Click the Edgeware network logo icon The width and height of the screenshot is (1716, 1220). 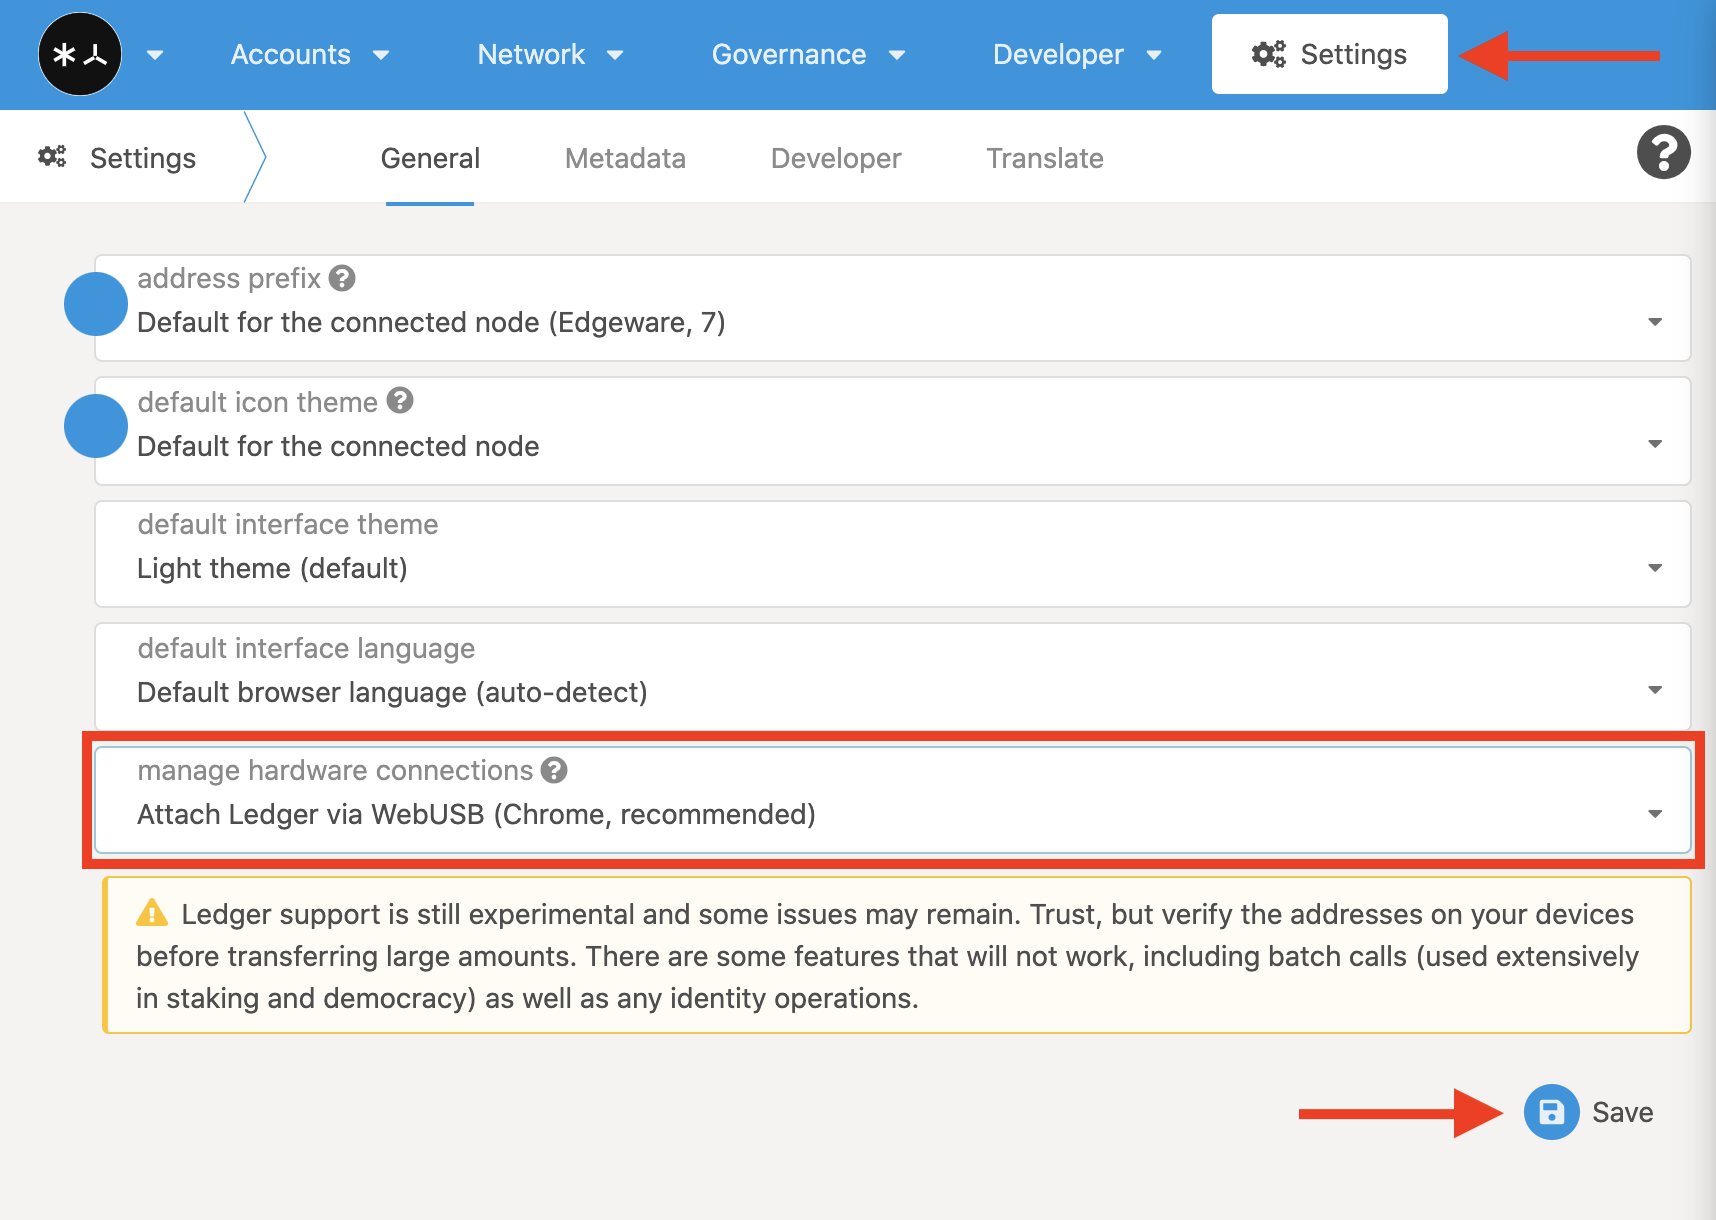pos(80,54)
